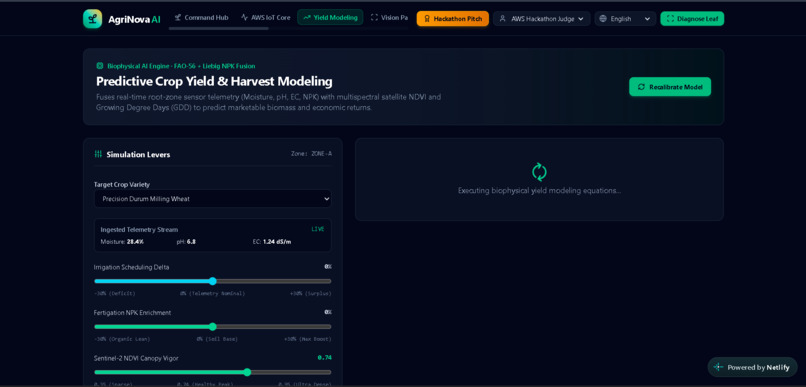Click the chevron beside AWS Hackathon Judge

click(x=581, y=19)
